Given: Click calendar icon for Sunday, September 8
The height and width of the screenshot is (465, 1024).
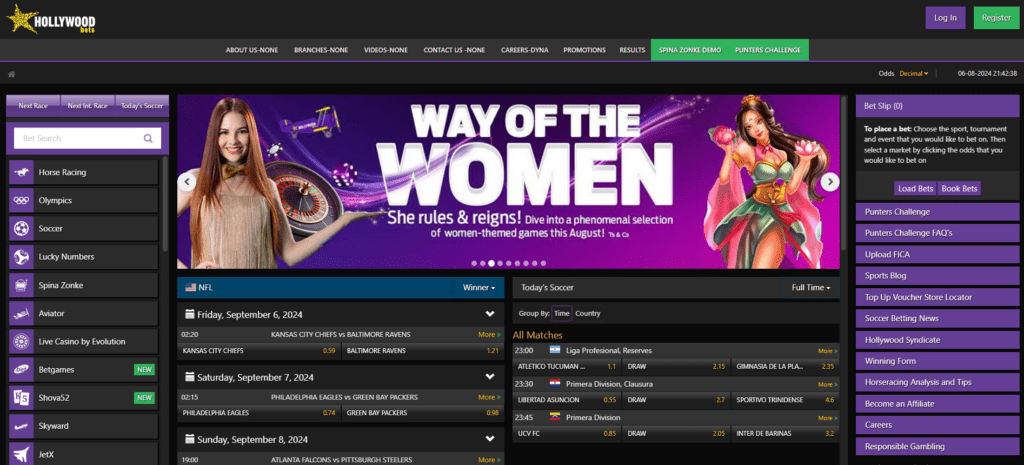Looking at the screenshot, I should (190, 440).
